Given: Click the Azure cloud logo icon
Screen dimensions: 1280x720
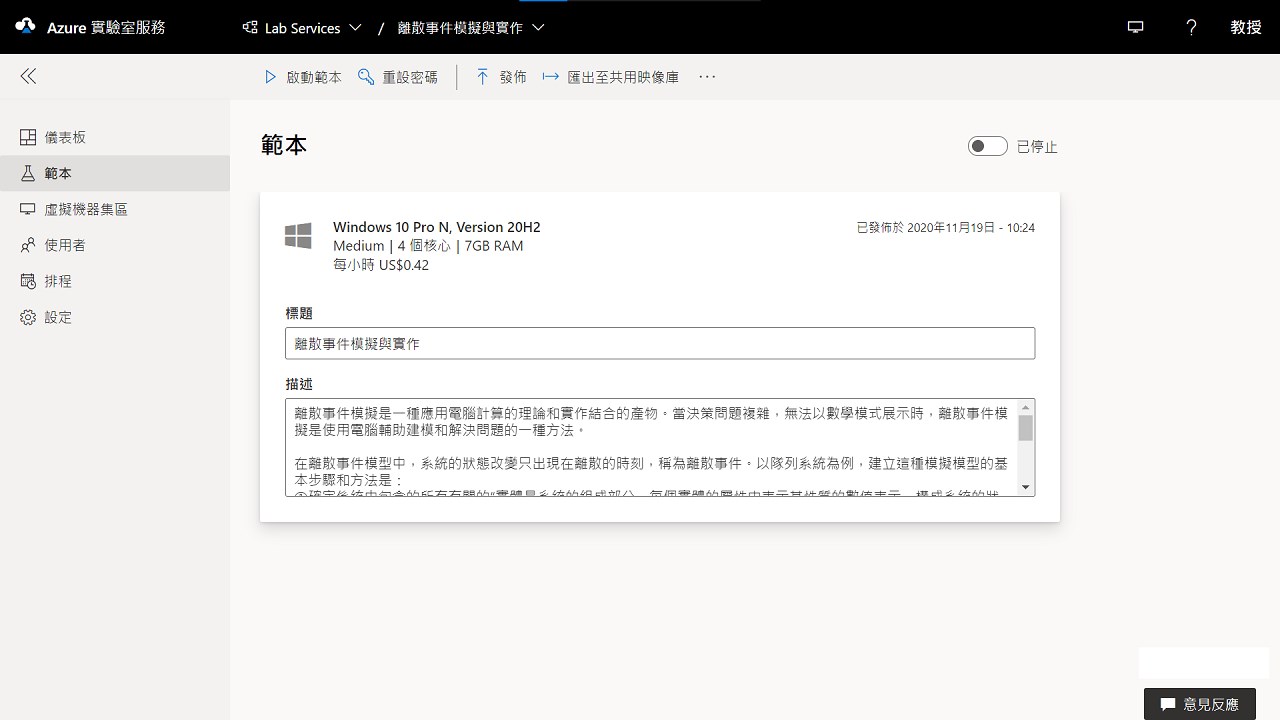Looking at the screenshot, I should 25,27.
